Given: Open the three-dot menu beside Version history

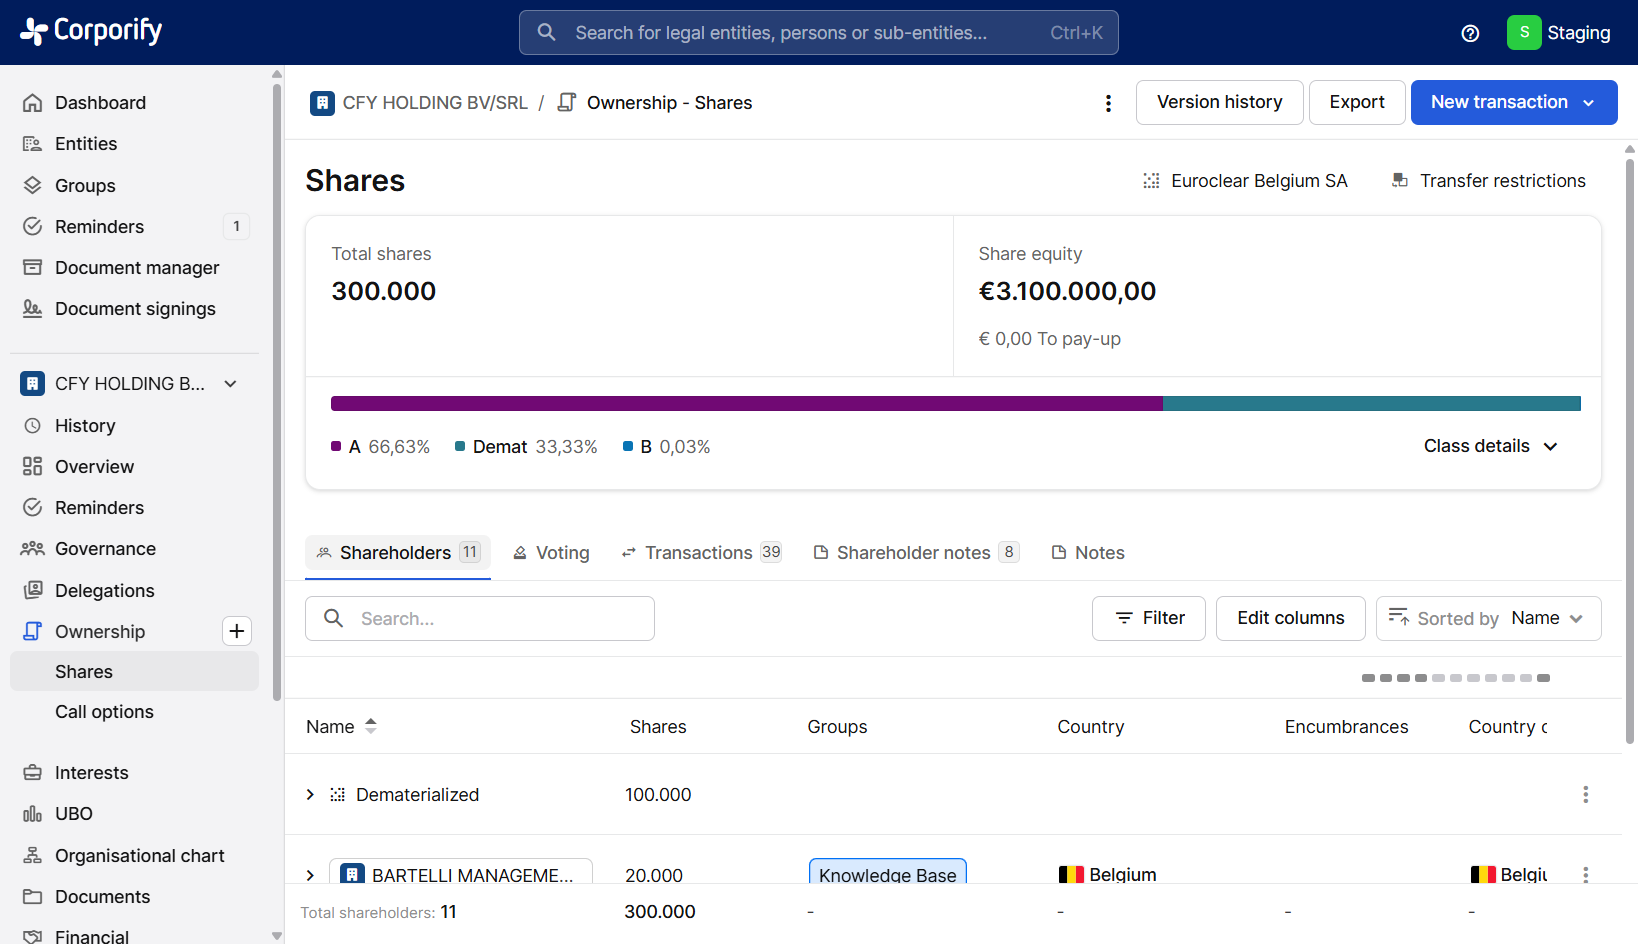Looking at the screenshot, I should click(x=1108, y=103).
